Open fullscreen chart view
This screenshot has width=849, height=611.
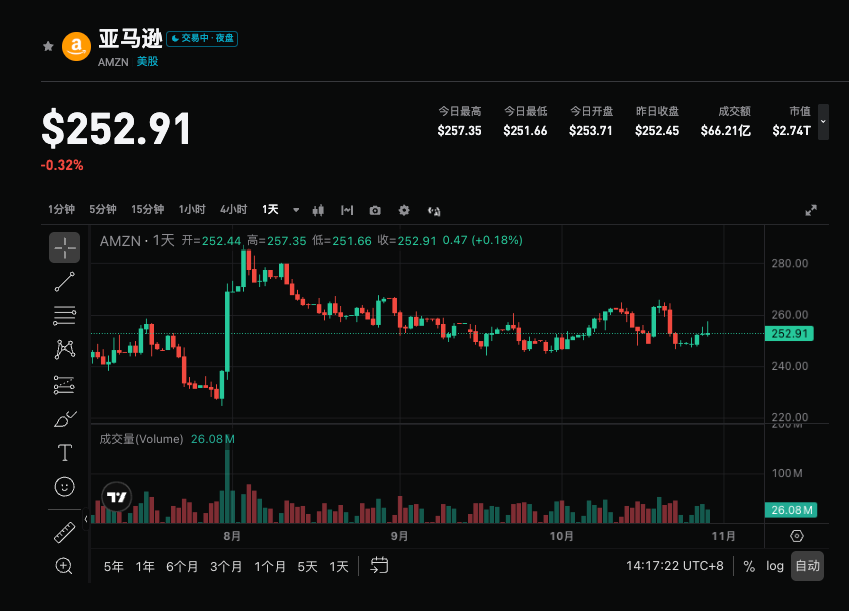[x=811, y=210]
